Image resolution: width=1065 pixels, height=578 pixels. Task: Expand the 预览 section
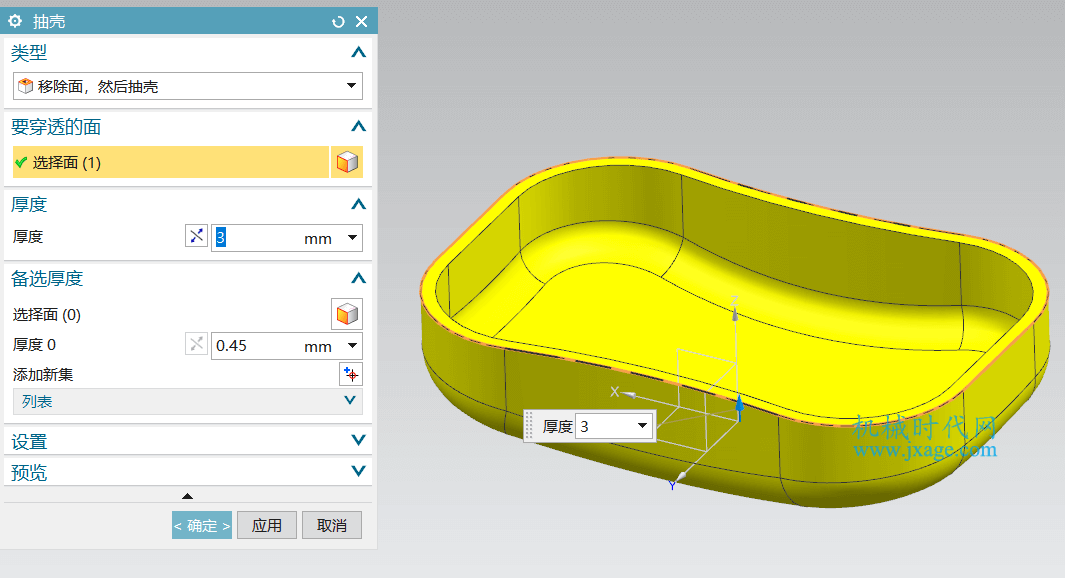click(359, 471)
